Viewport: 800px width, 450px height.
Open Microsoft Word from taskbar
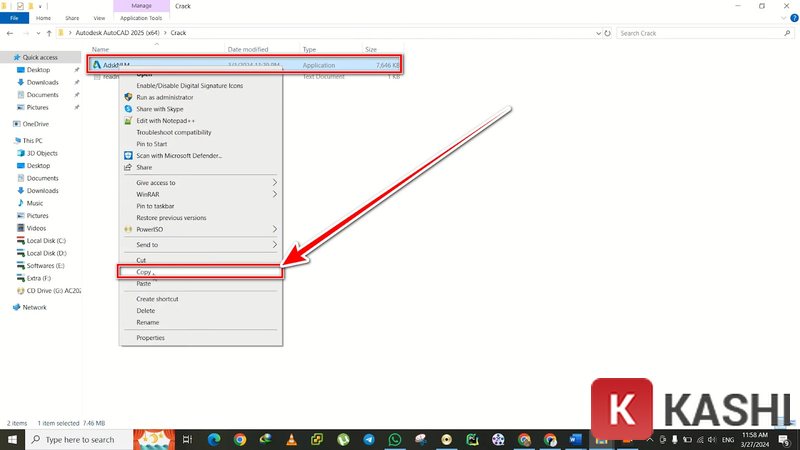tap(576, 439)
